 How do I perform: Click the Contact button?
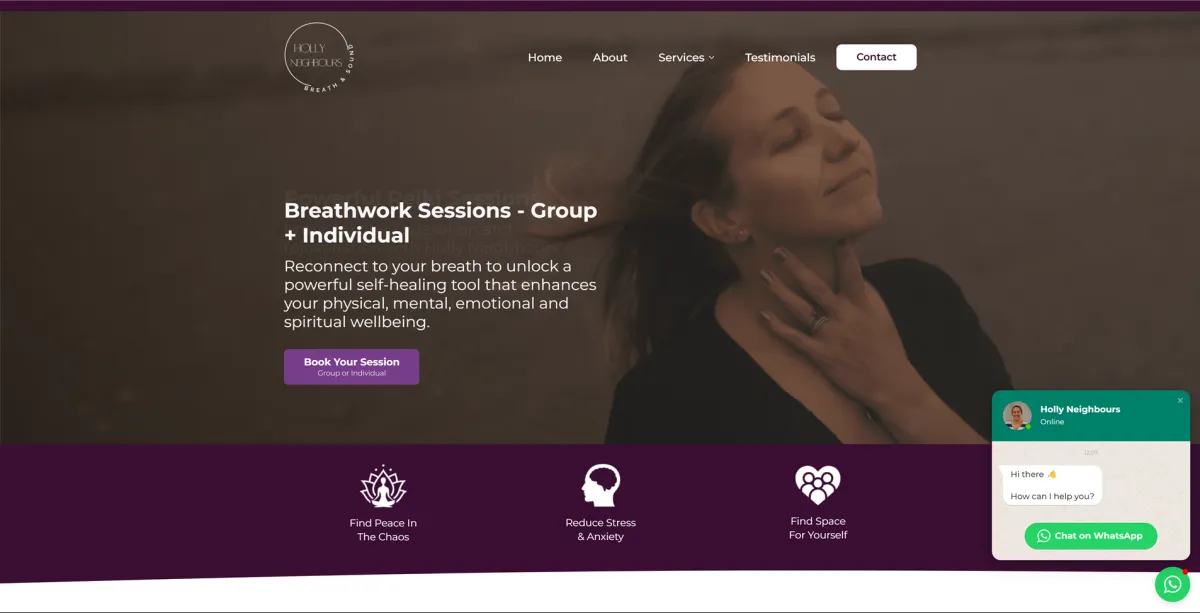click(x=876, y=57)
